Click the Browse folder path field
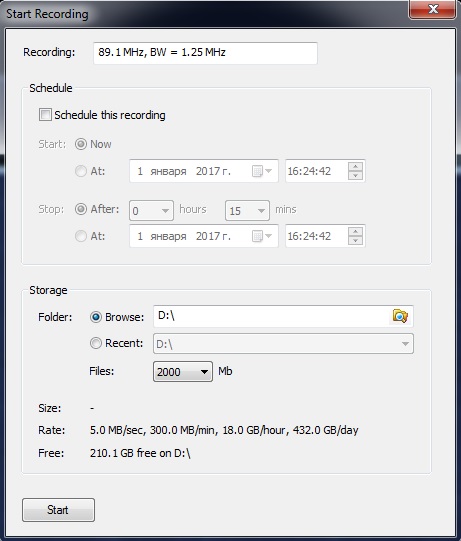Image resolution: width=461 pixels, height=541 pixels. (271, 316)
